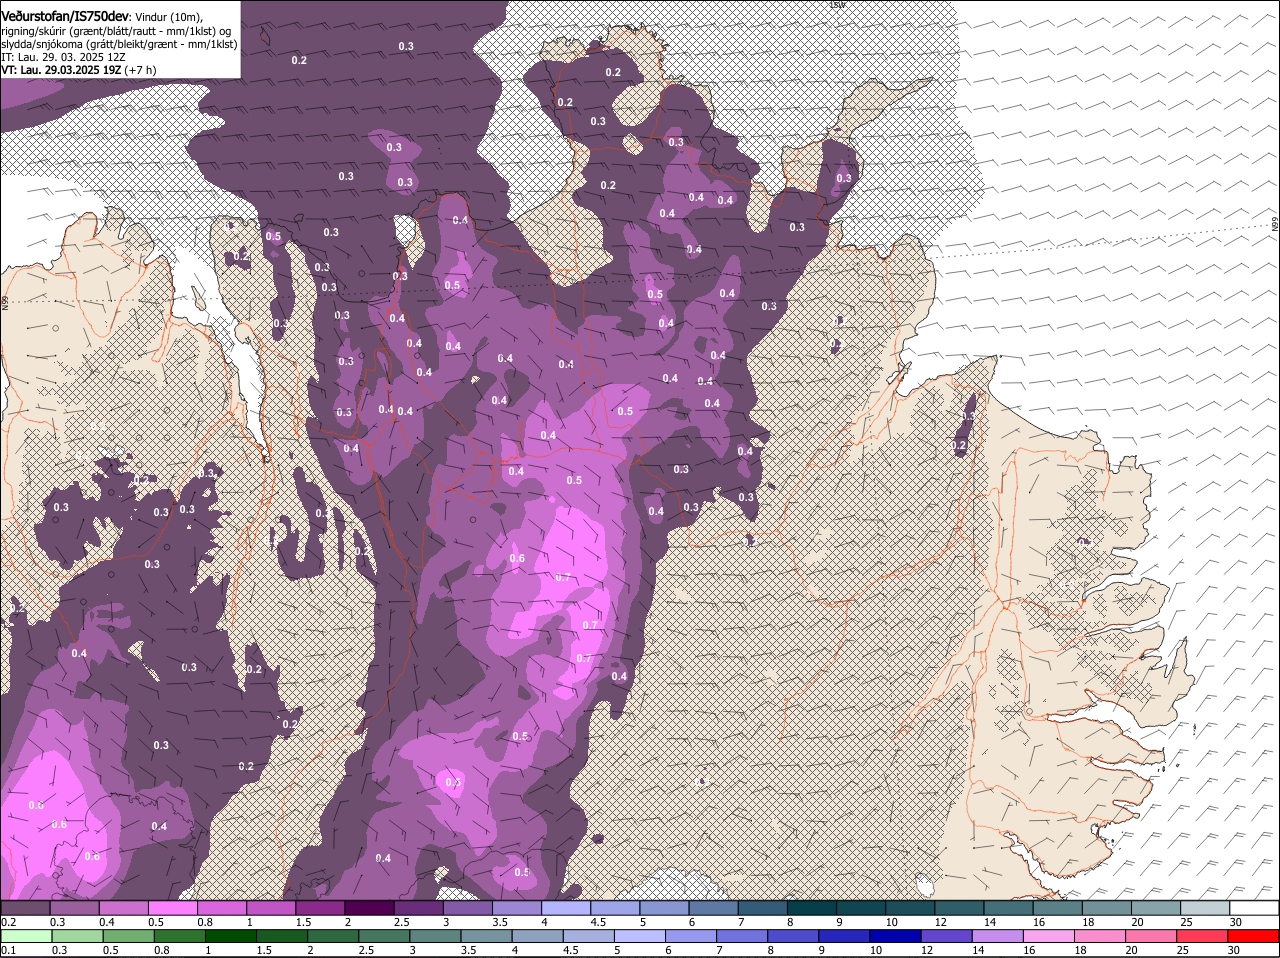
Task: Pick the lavender-blue swatch between 5 and 6
Action: pyautogui.click(x=641, y=936)
